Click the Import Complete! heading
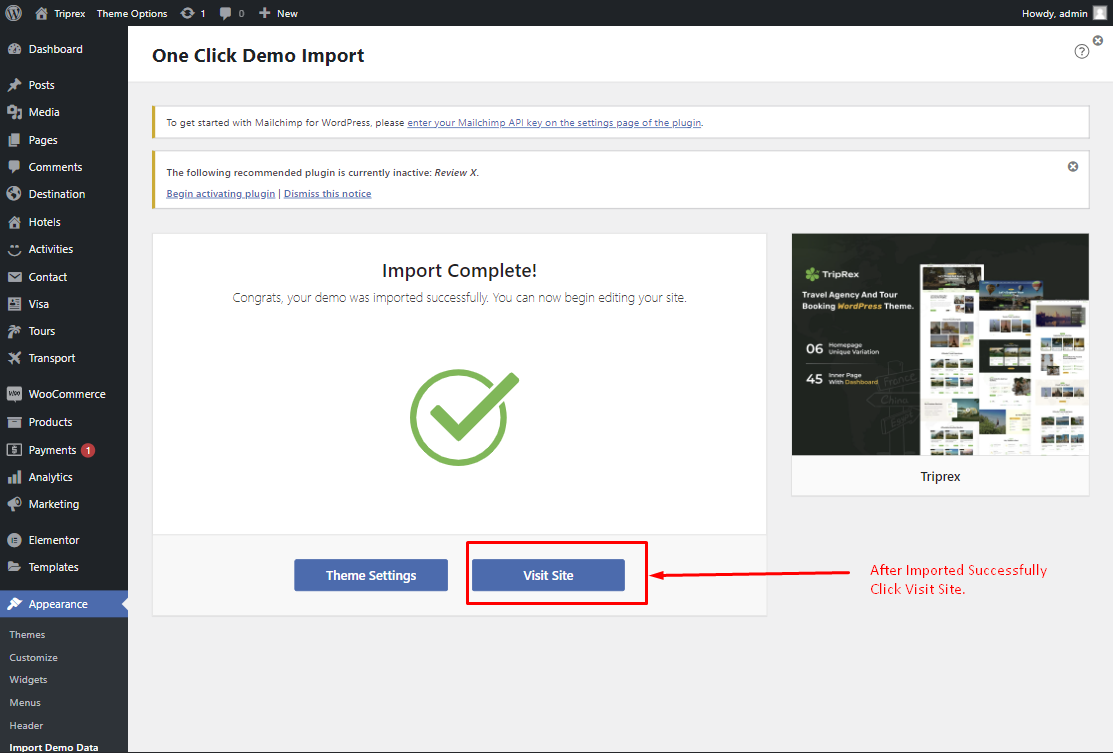Viewport: 1113px width, 753px height. coord(459,270)
